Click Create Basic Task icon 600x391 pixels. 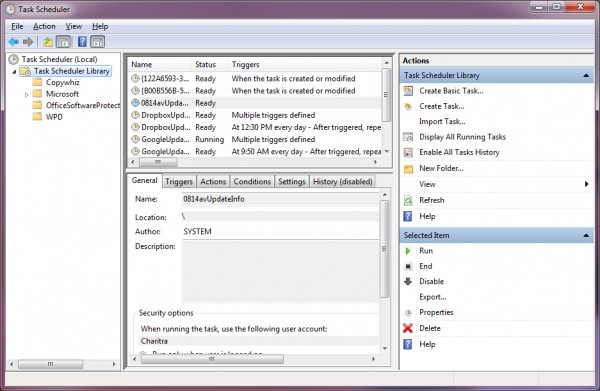pyautogui.click(x=408, y=91)
